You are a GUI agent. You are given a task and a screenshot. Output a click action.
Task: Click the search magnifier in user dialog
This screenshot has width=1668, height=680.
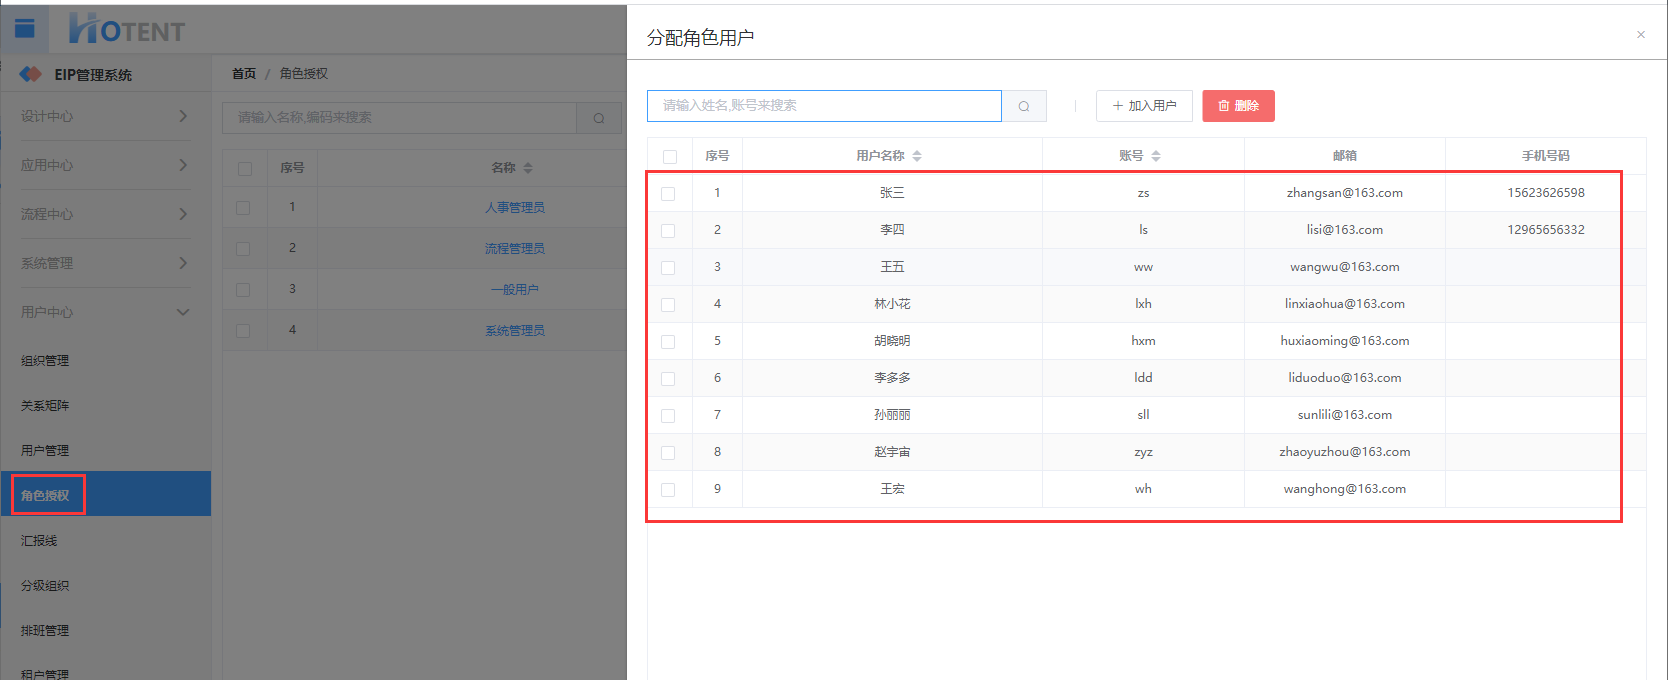tap(1024, 106)
